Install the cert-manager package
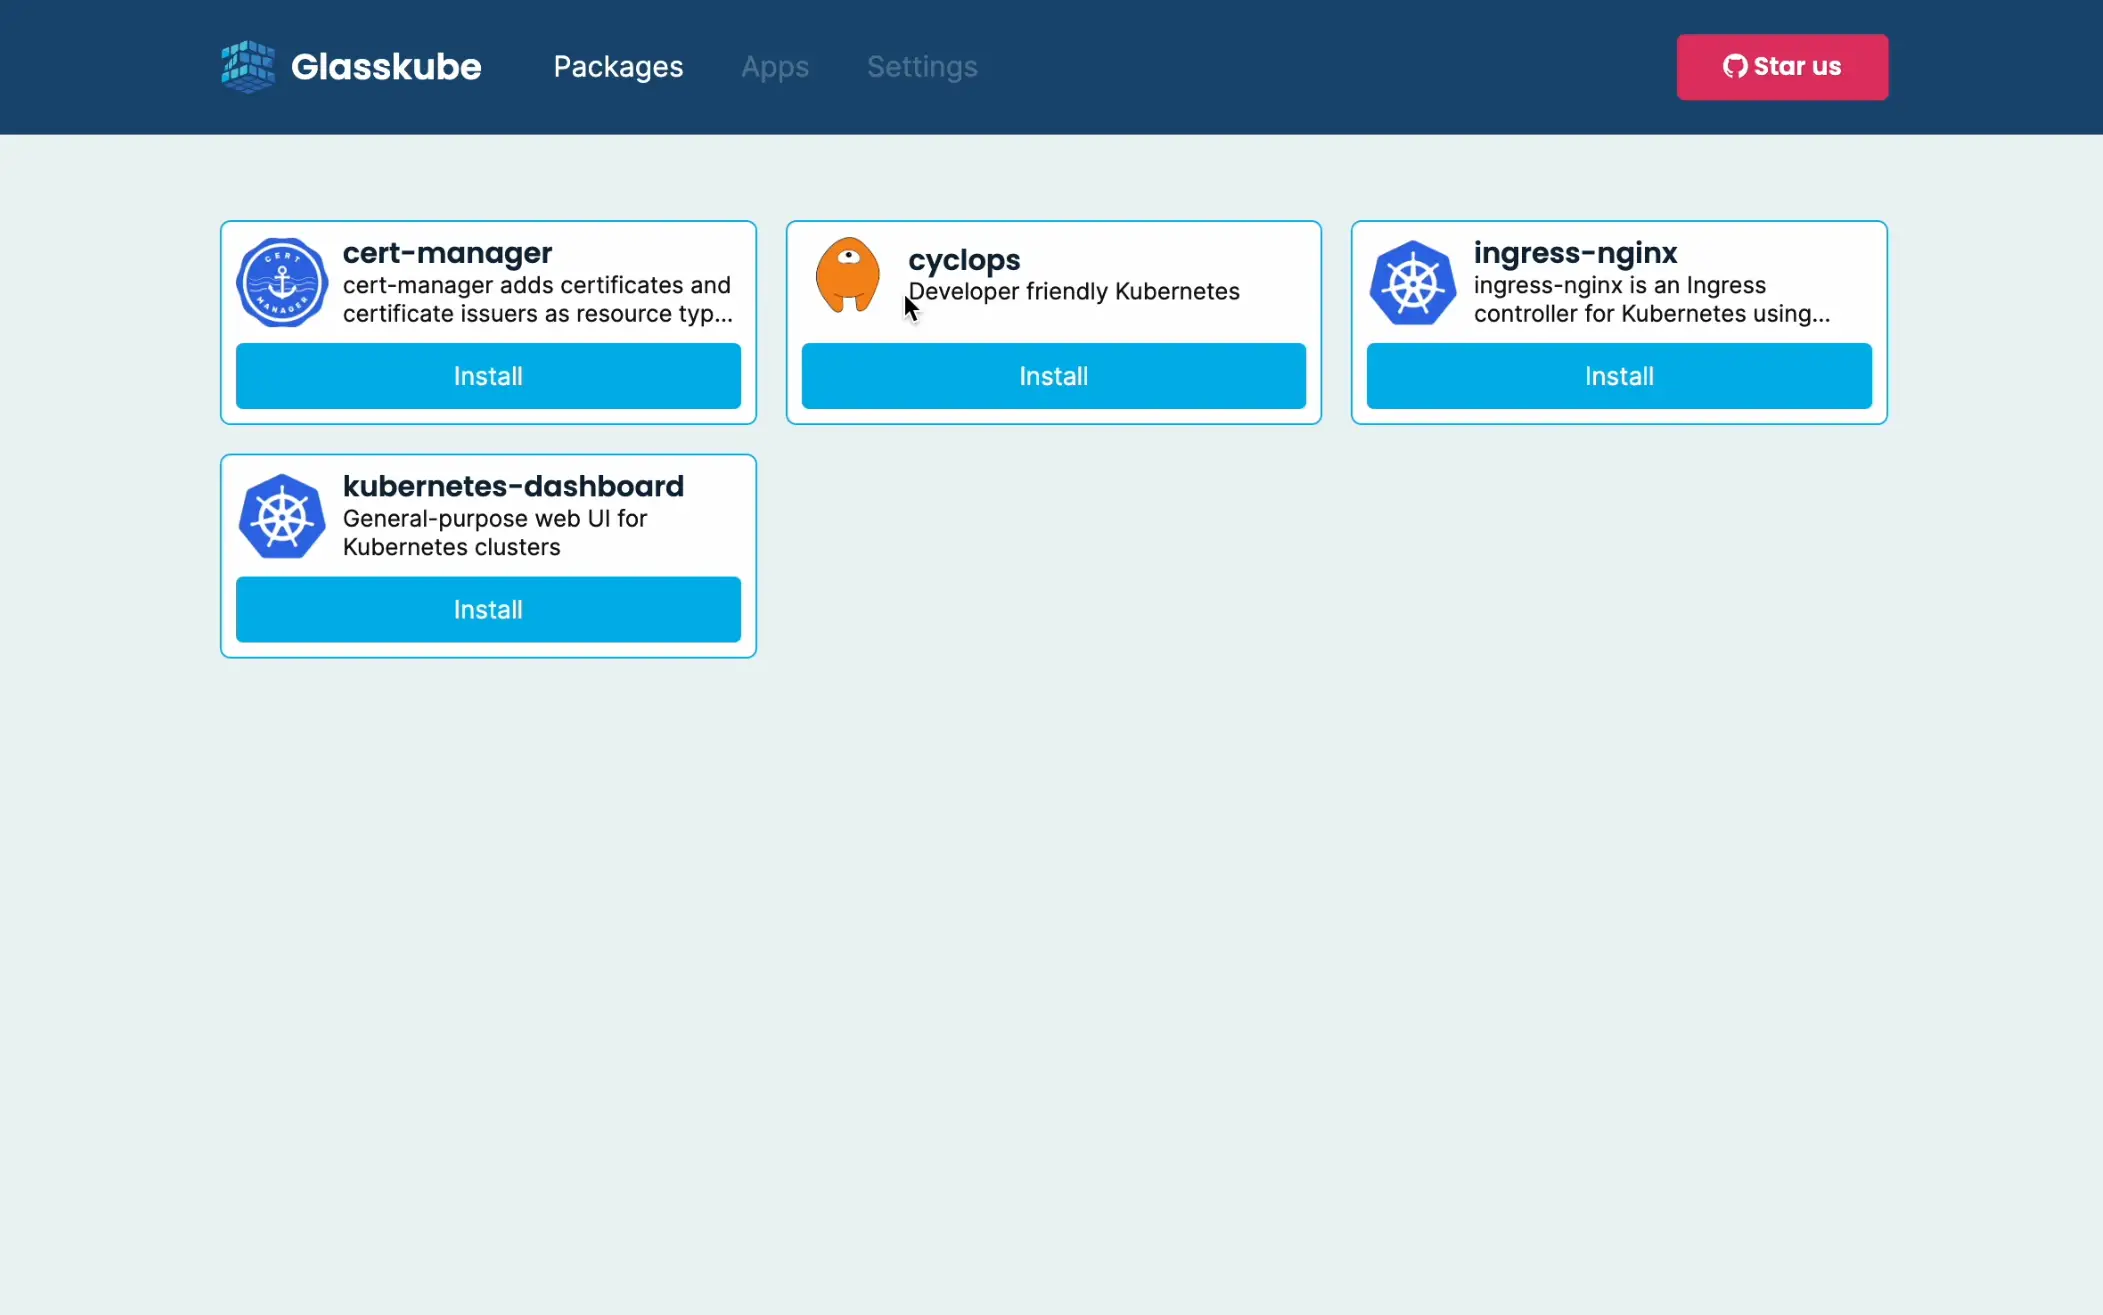This screenshot has width=2103, height=1315. point(488,376)
